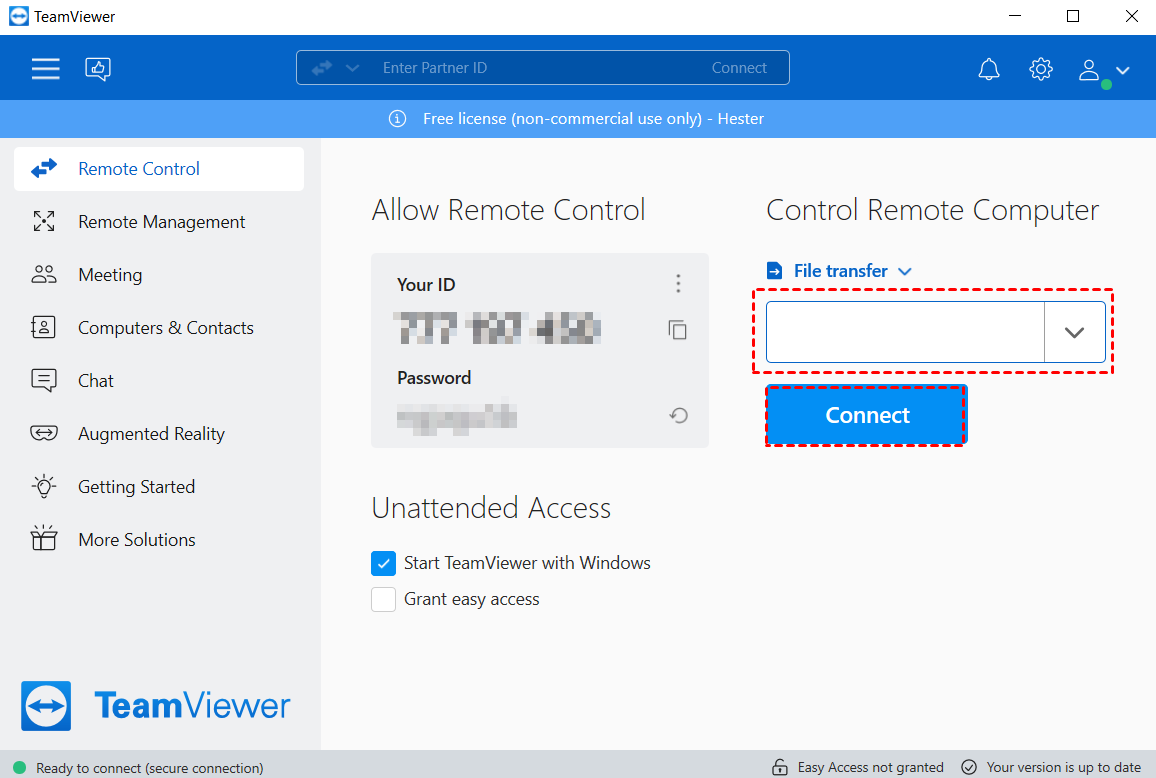
Task: Refresh the random password
Action: click(679, 415)
